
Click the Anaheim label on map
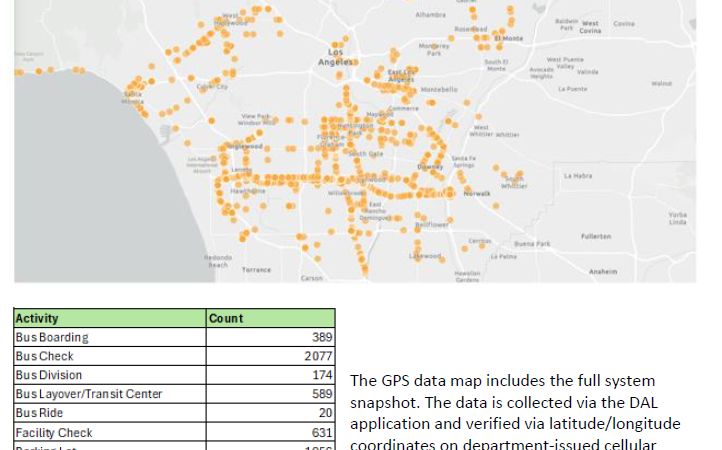[x=603, y=271]
